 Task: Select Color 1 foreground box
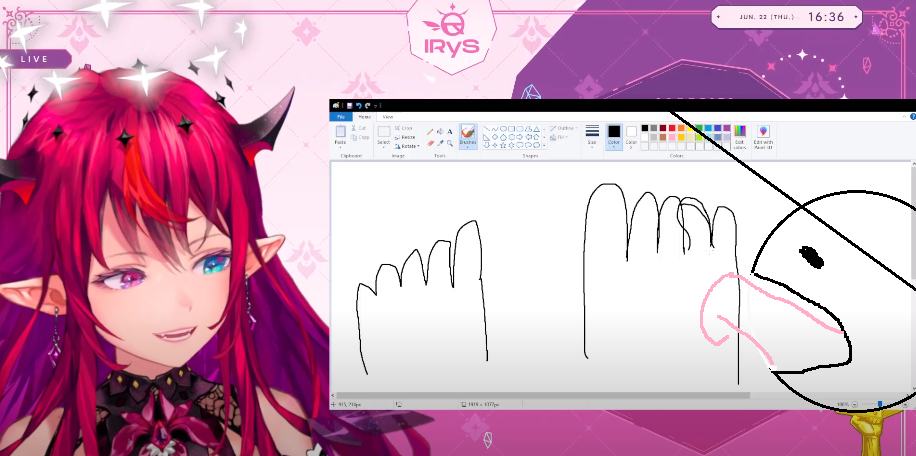coord(614,137)
